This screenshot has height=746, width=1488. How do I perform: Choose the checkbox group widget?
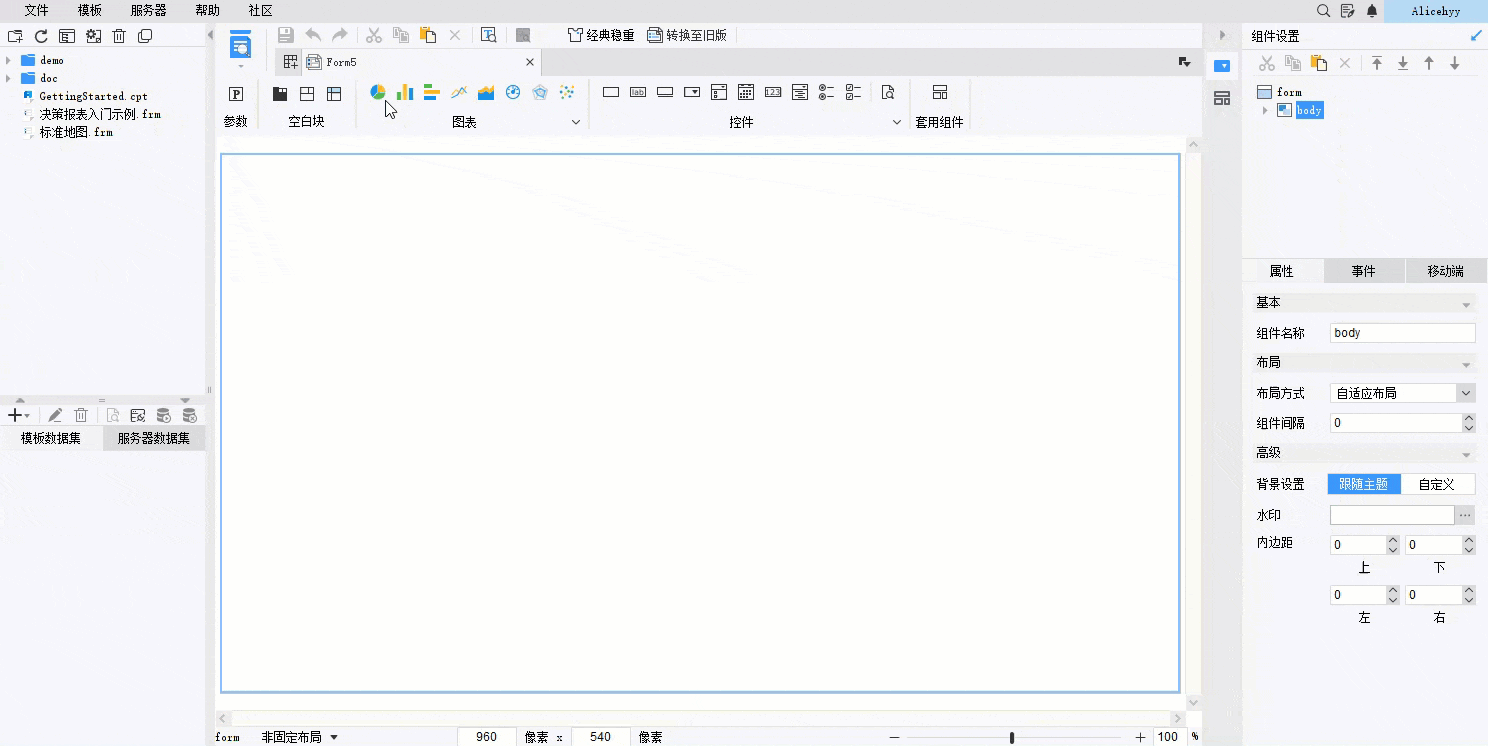click(x=854, y=92)
